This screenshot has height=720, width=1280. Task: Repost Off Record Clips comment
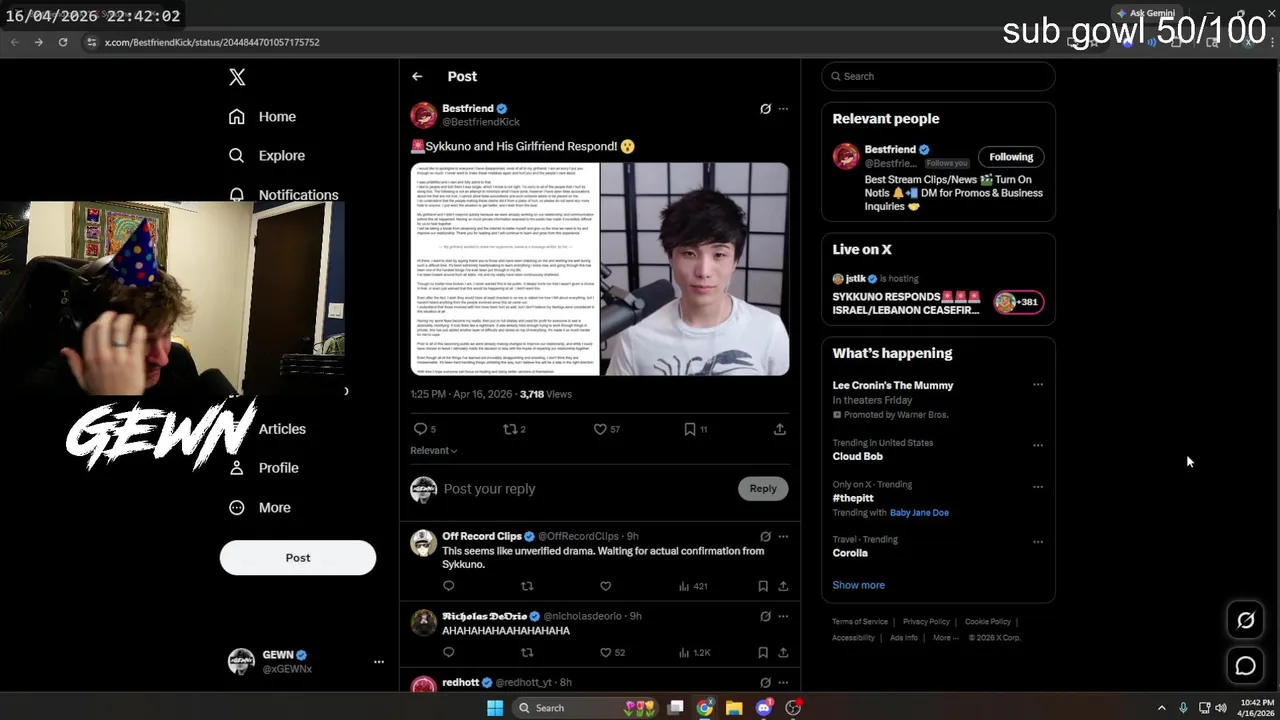tap(527, 586)
